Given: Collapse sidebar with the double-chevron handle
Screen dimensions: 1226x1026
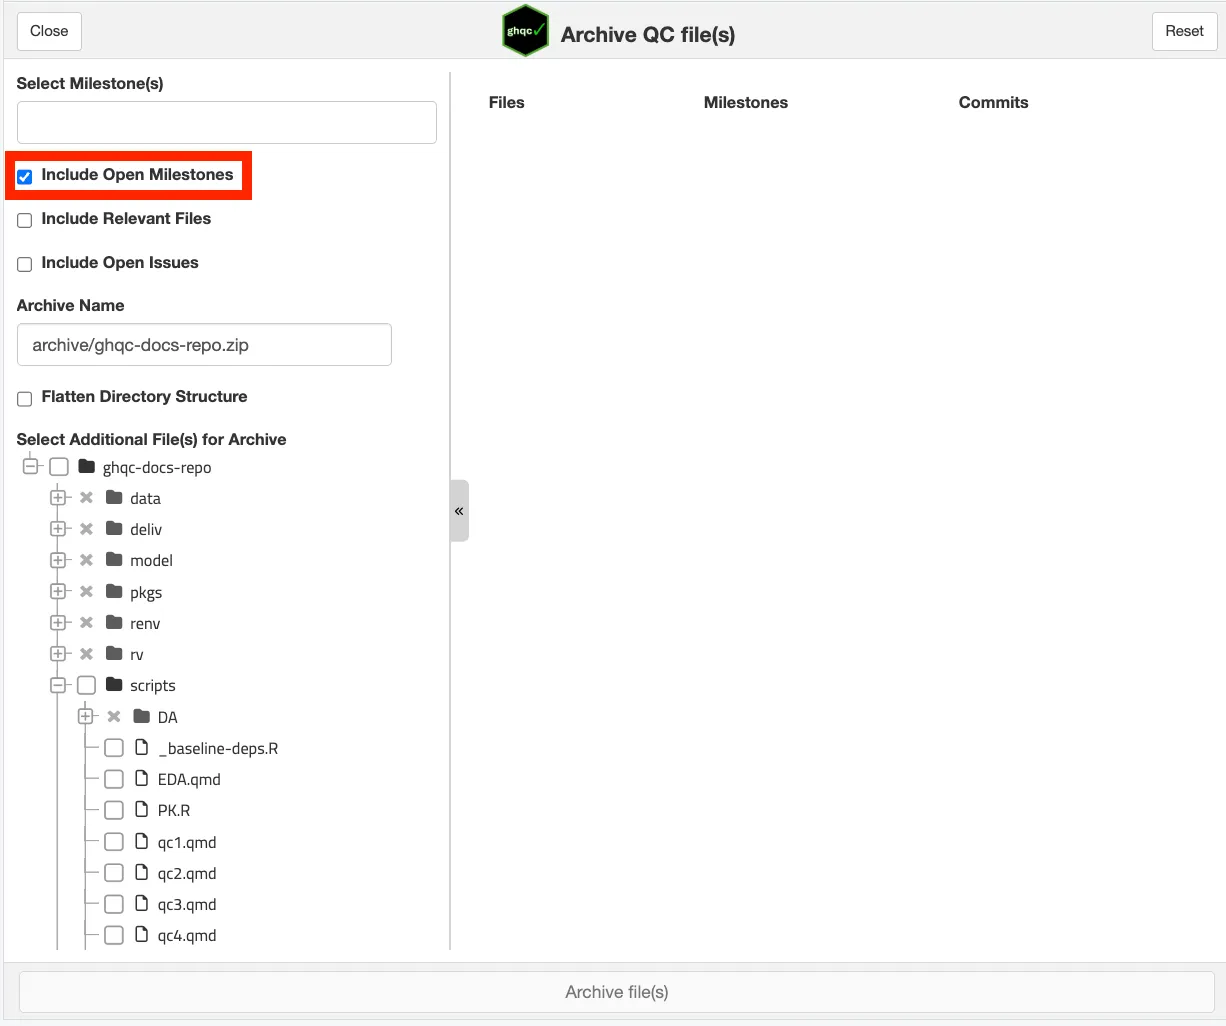Looking at the screenshot, I should click(459, 511).
